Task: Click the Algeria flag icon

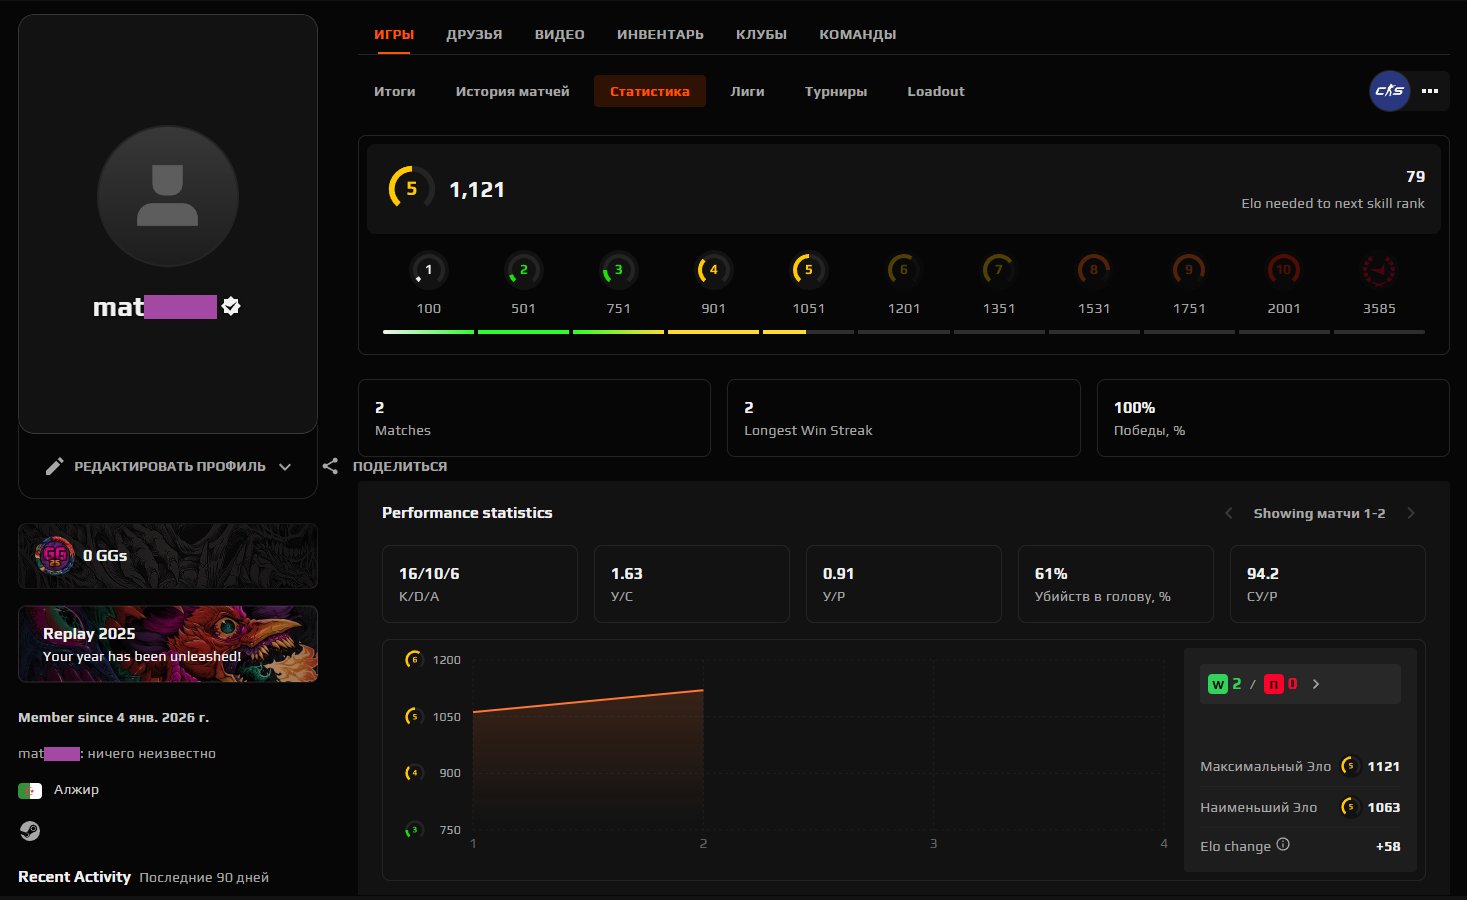Action: (30, 790)
